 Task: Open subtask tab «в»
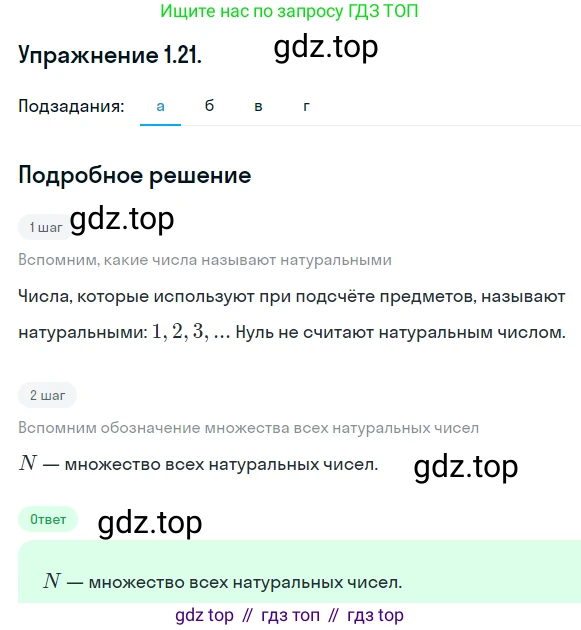pyautogui.click(x=258, y=106)
